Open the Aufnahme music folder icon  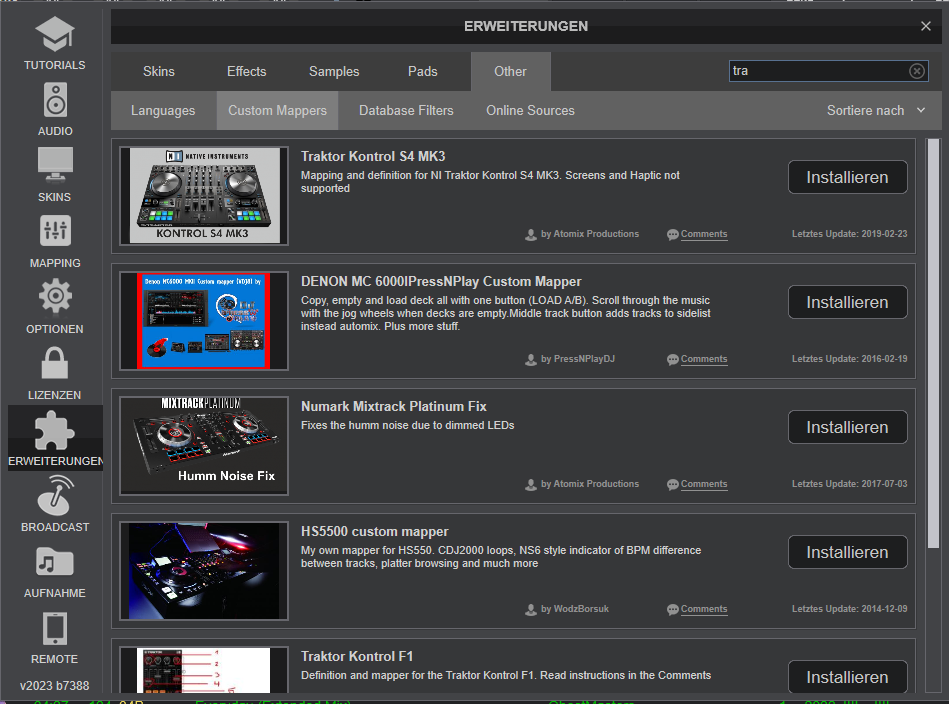[x=54, y=561]
